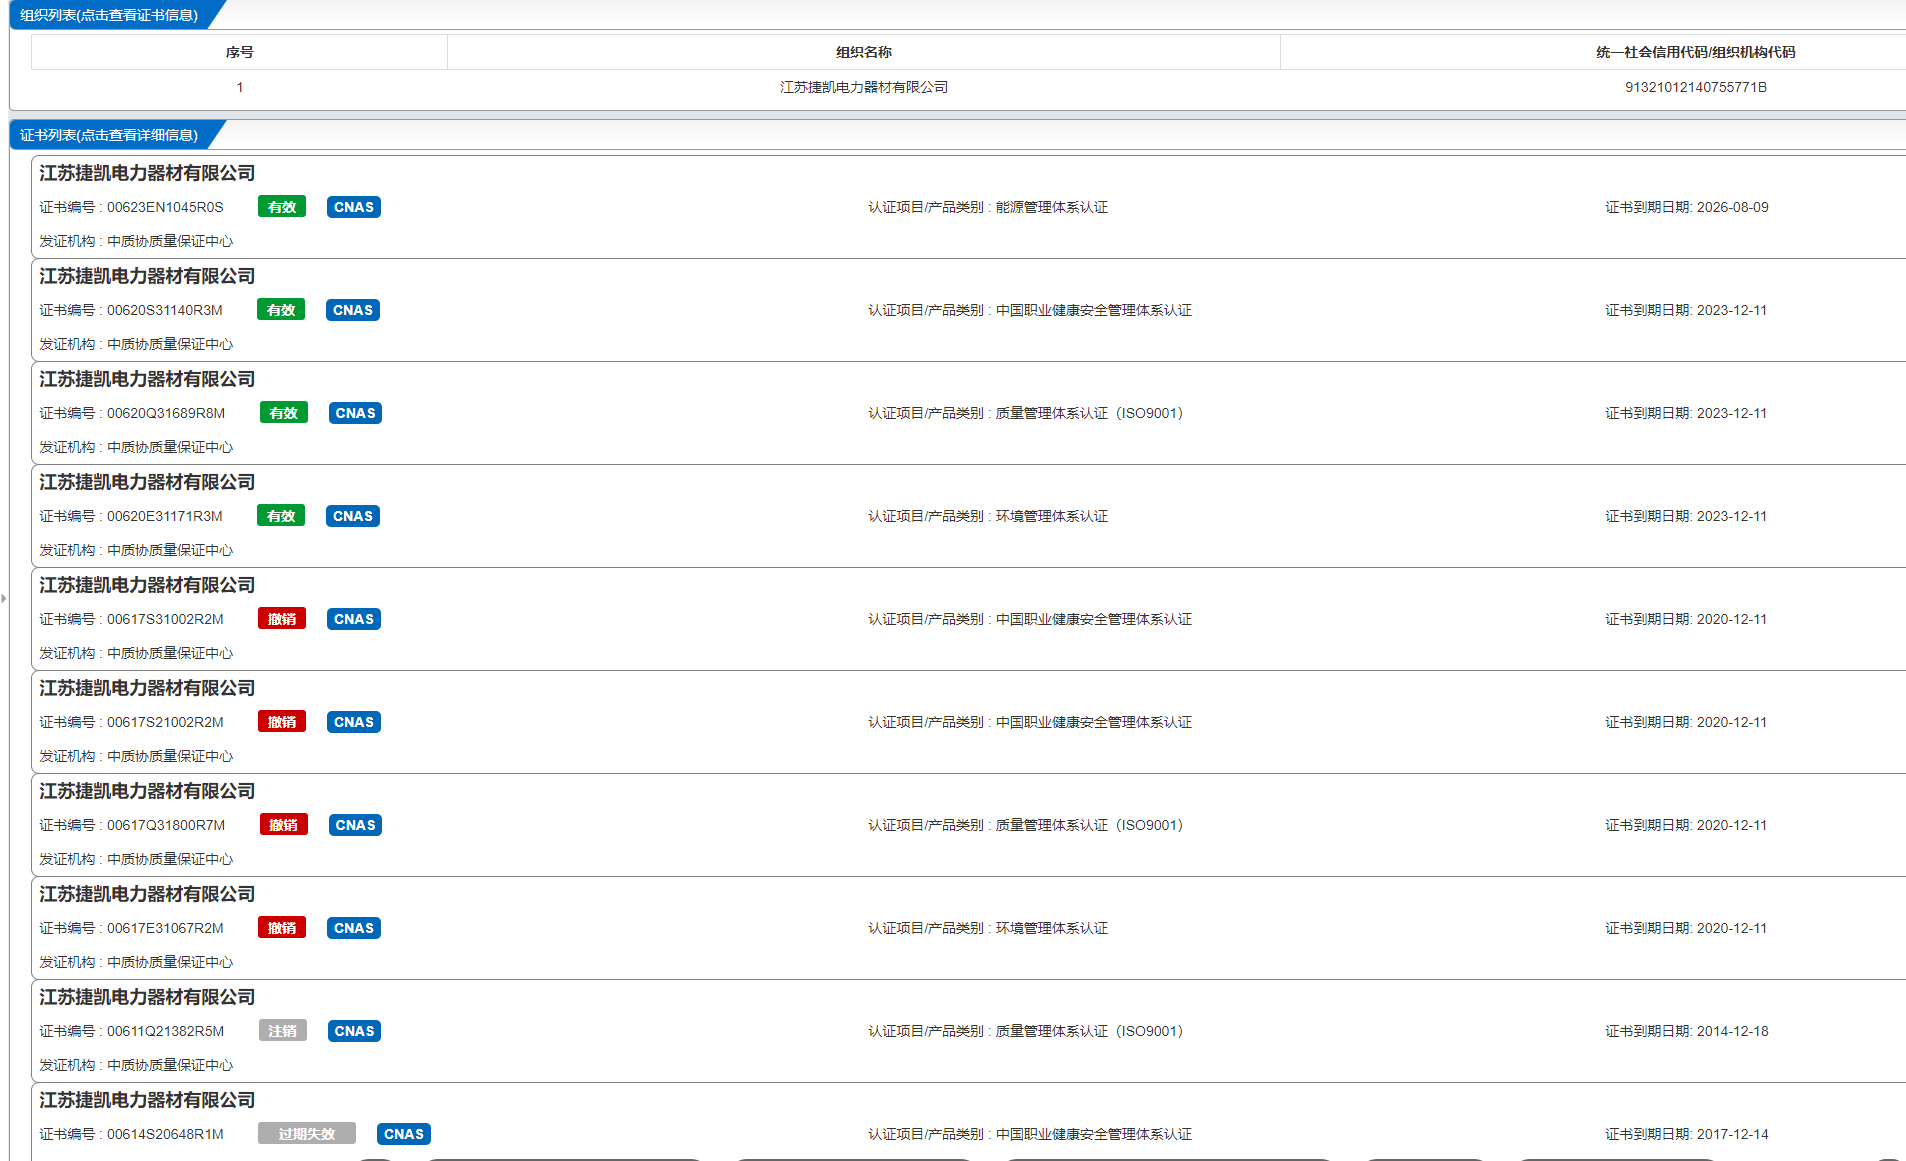The image size is (1906, 1161).
Task: Select the CNAS badge for certificate 00617S21002R2M
Action: 354,722
